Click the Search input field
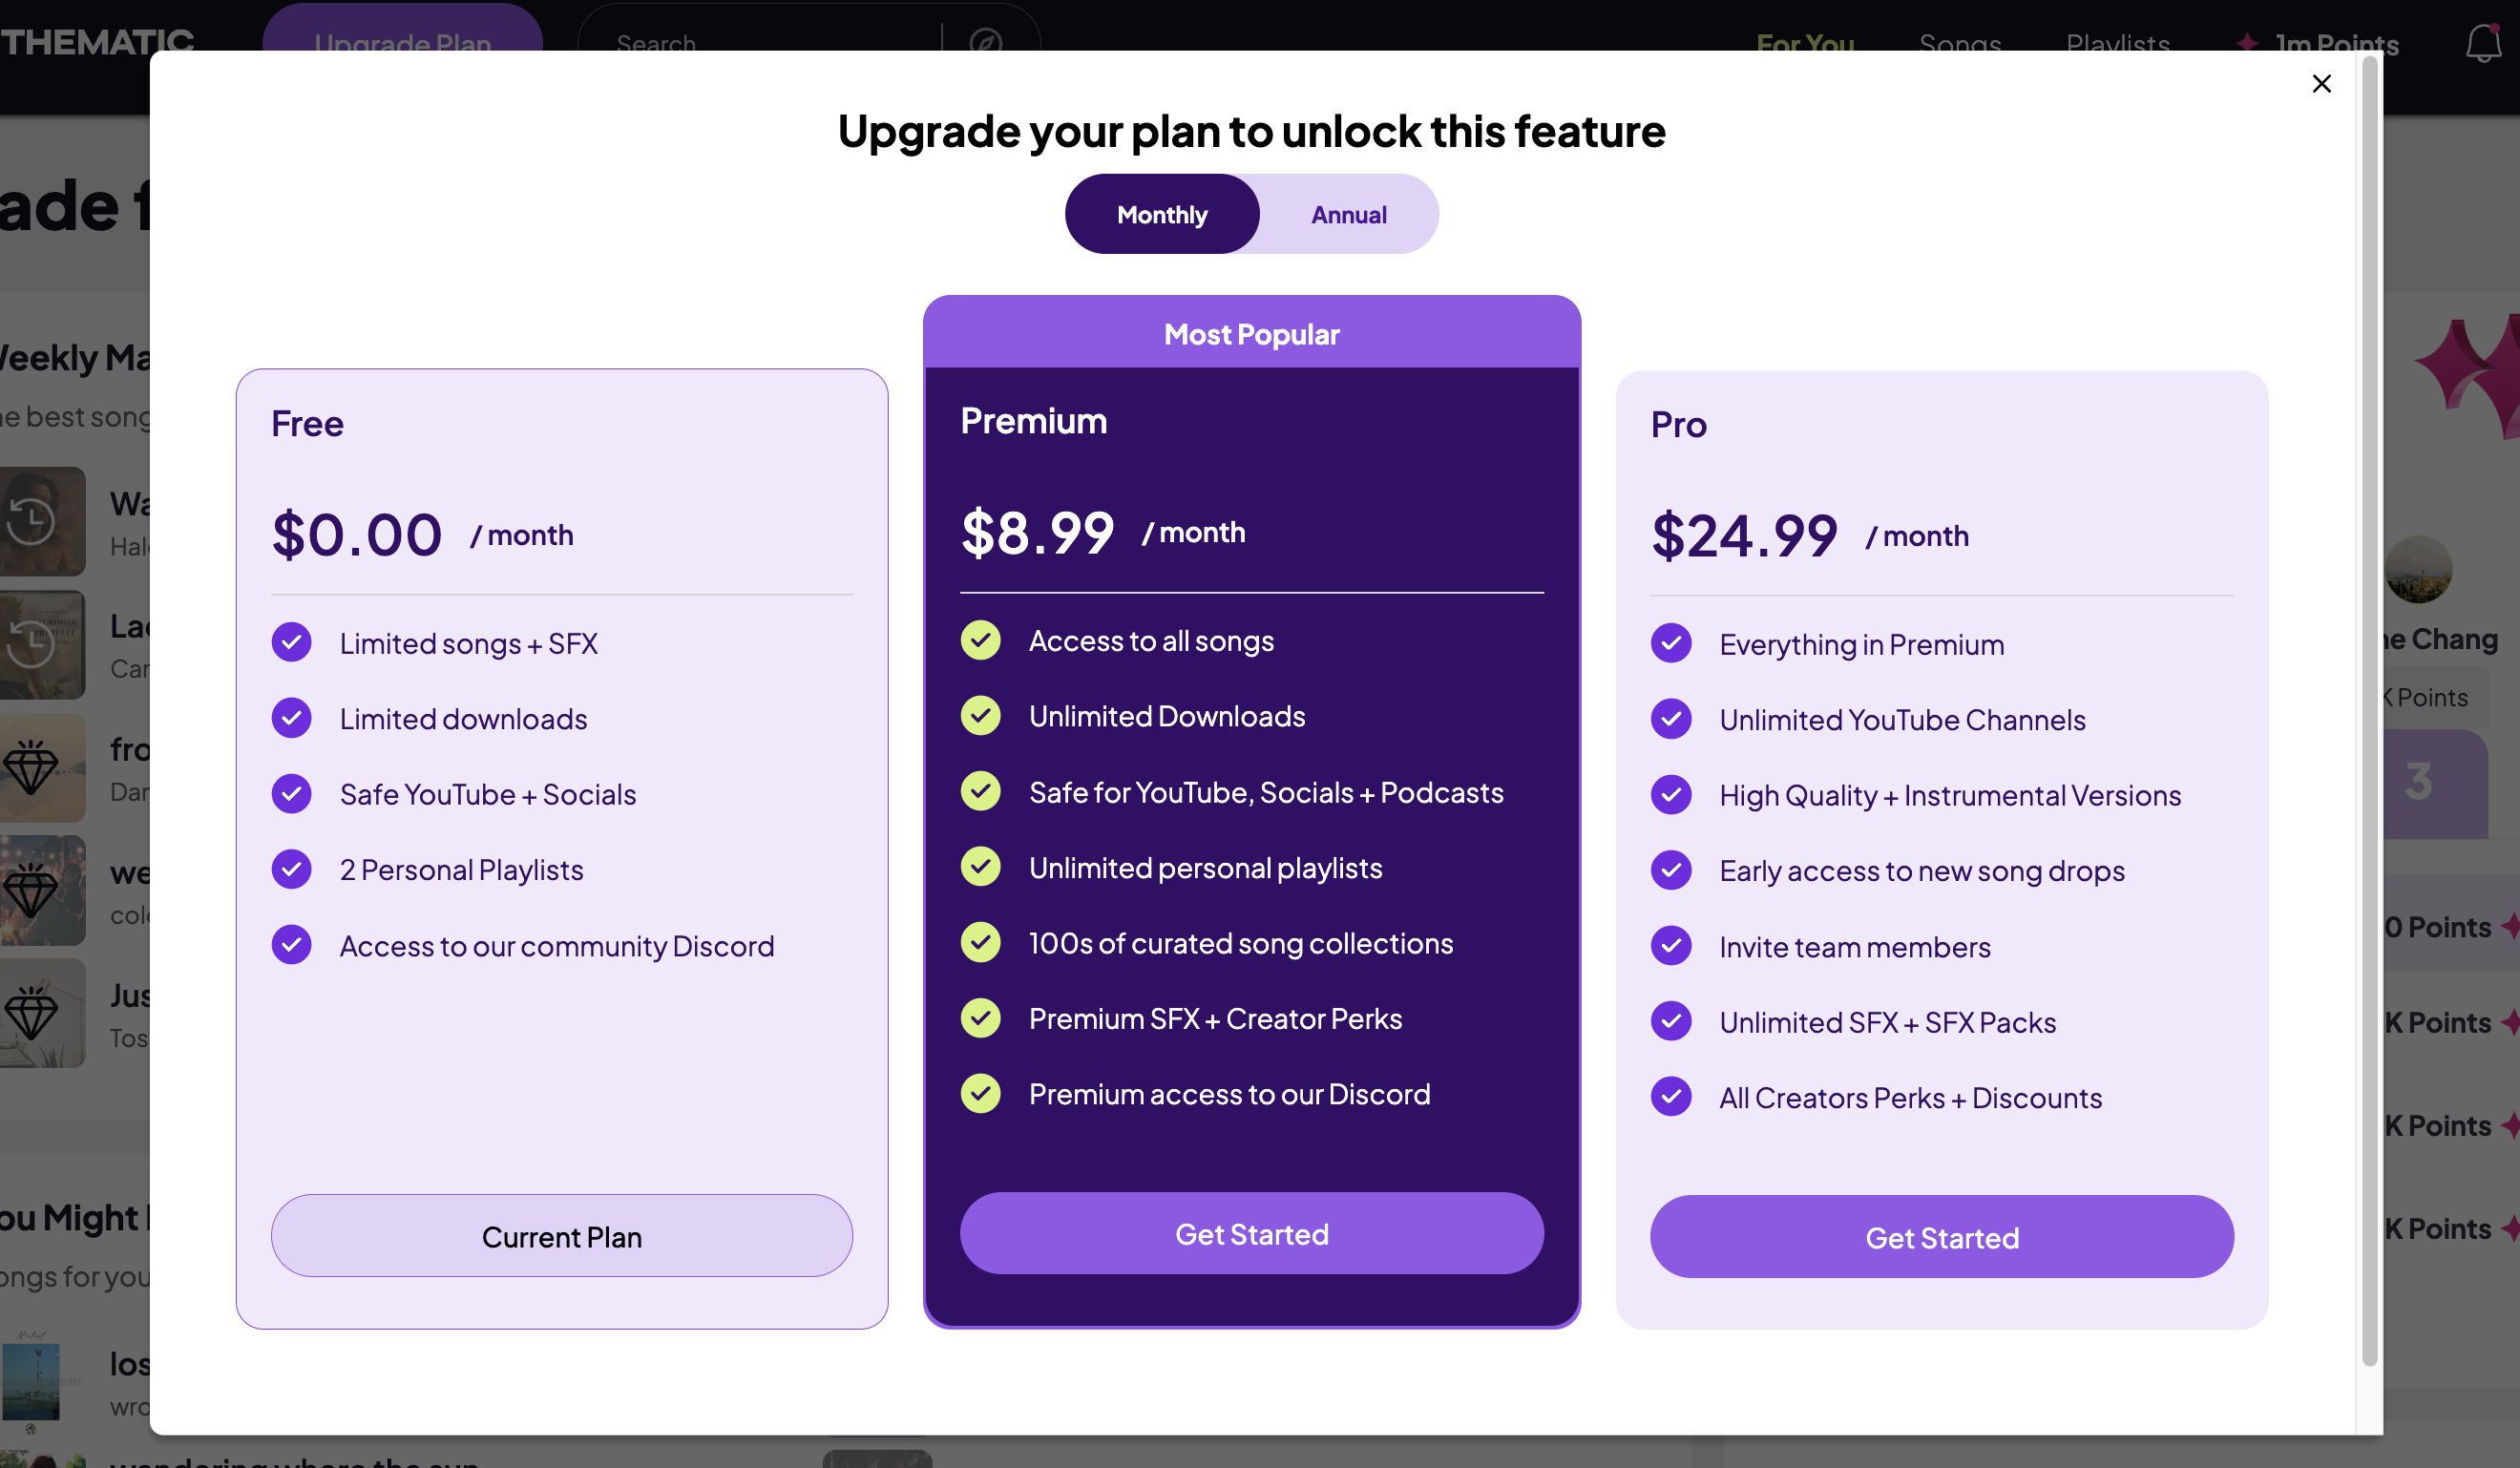This screenshot has width=2520, height=1468. [x=760, y=44]
